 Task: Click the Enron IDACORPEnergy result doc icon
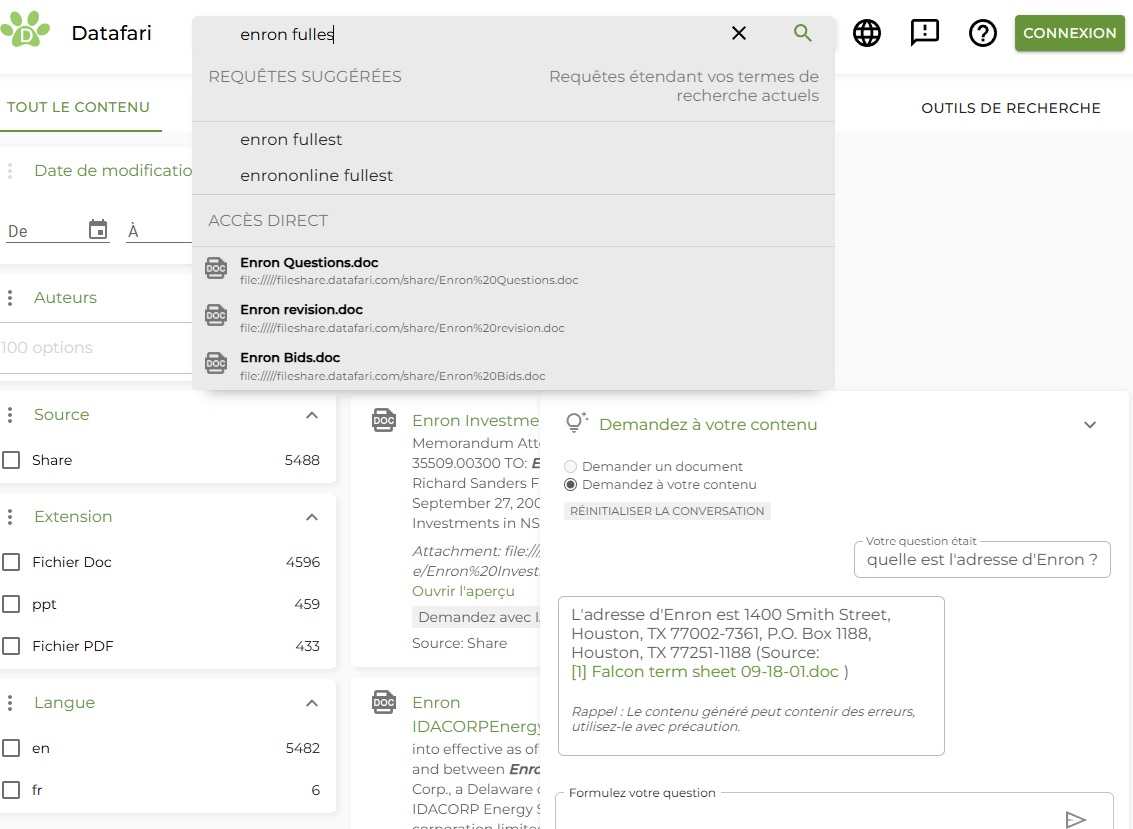(x=384, y=702)
